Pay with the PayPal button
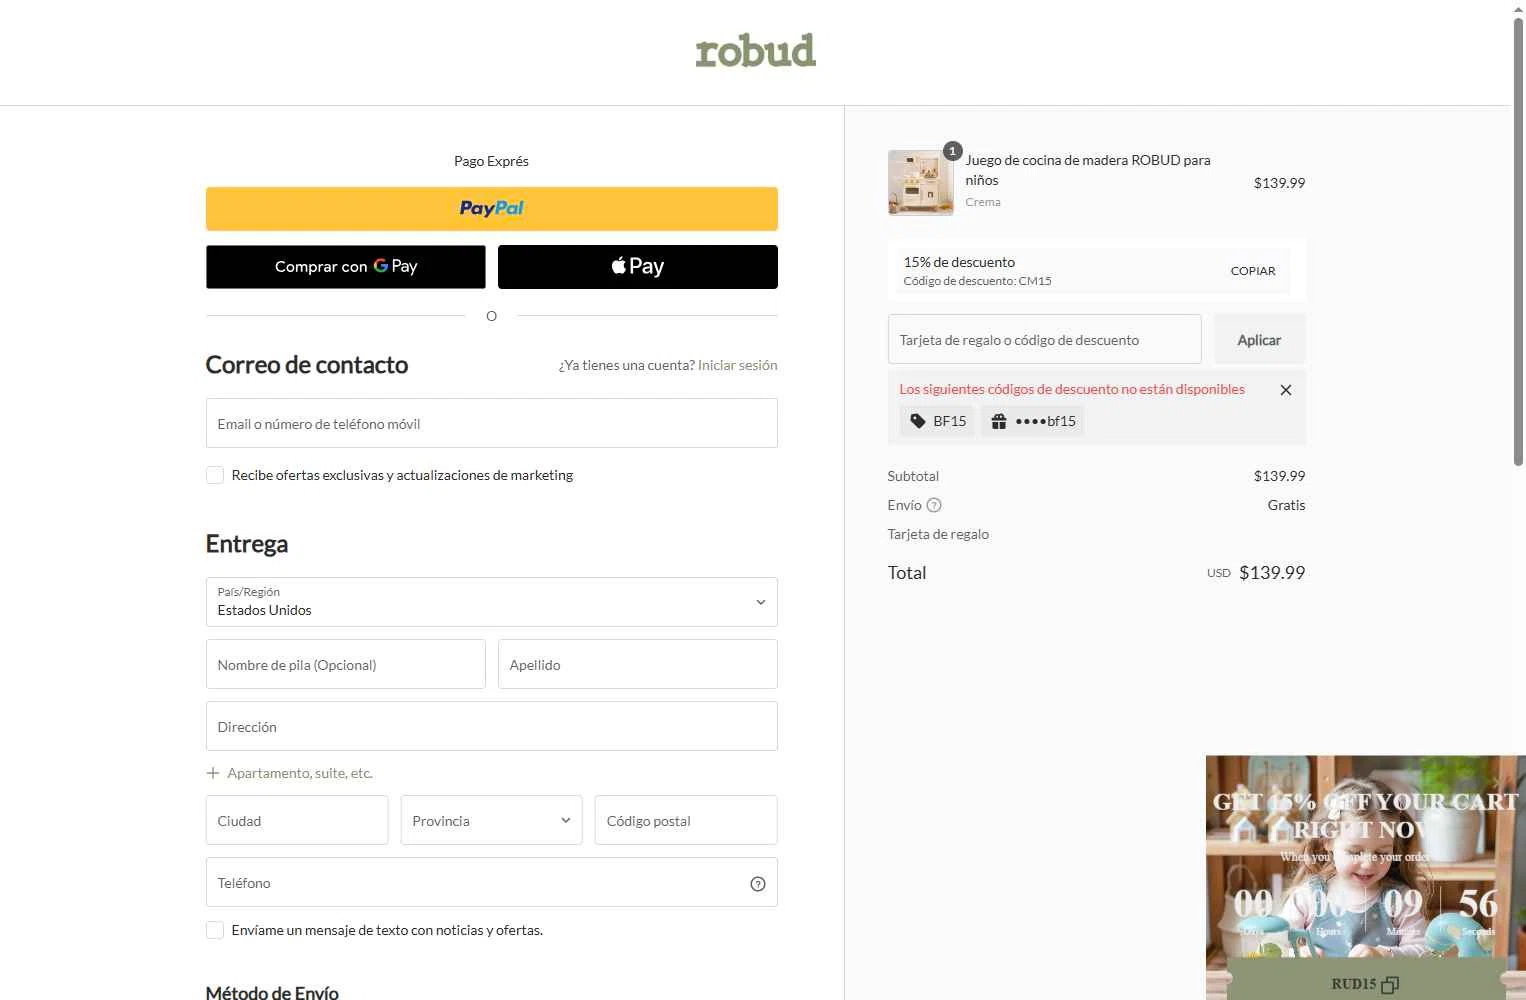 point(491,209)
